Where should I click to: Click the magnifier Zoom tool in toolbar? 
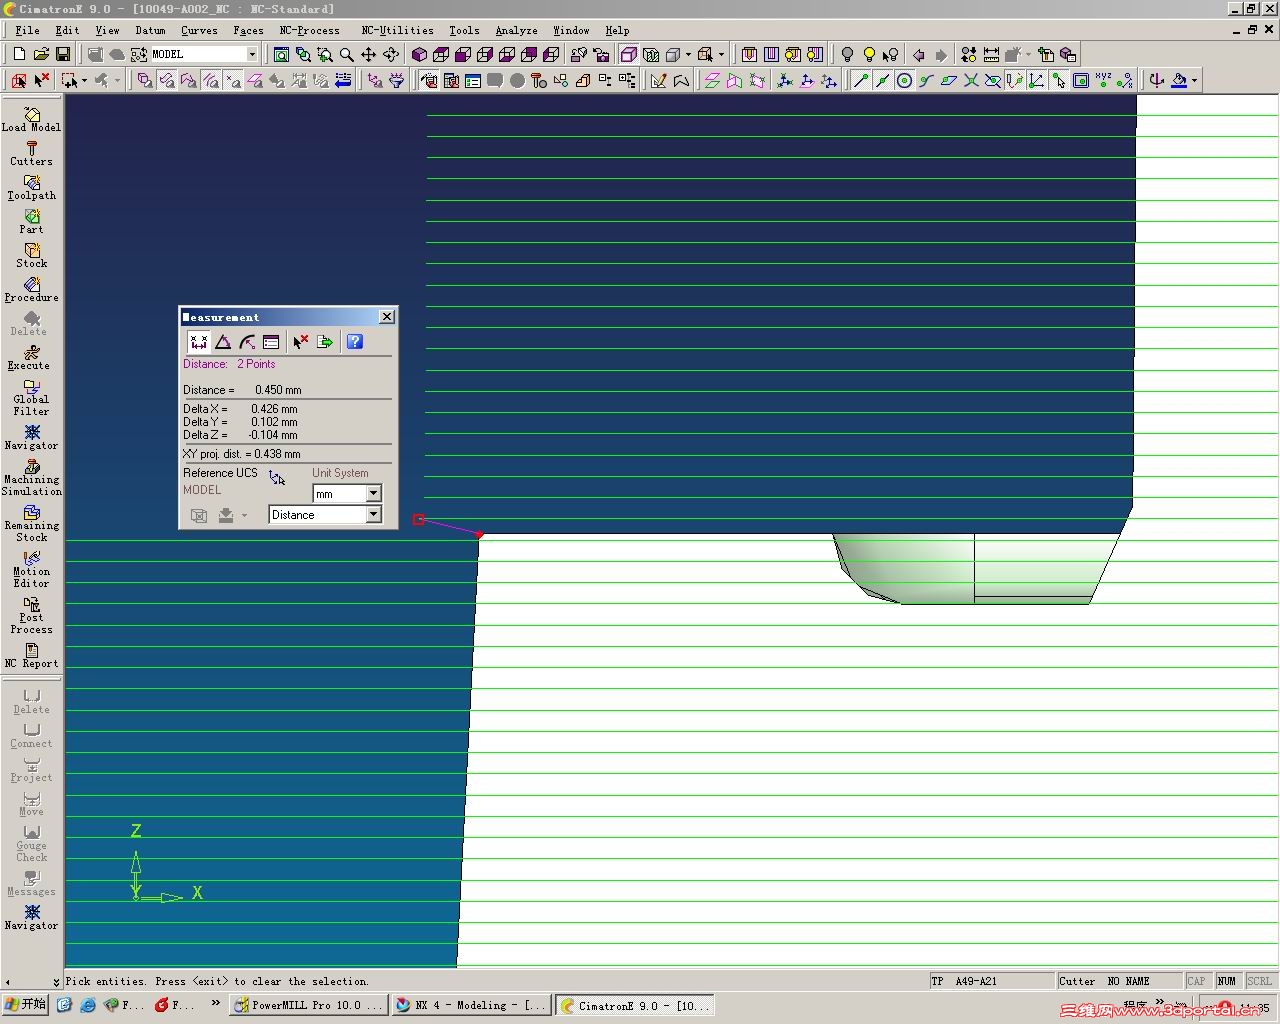pyautogui.click(x=346, y=54)
